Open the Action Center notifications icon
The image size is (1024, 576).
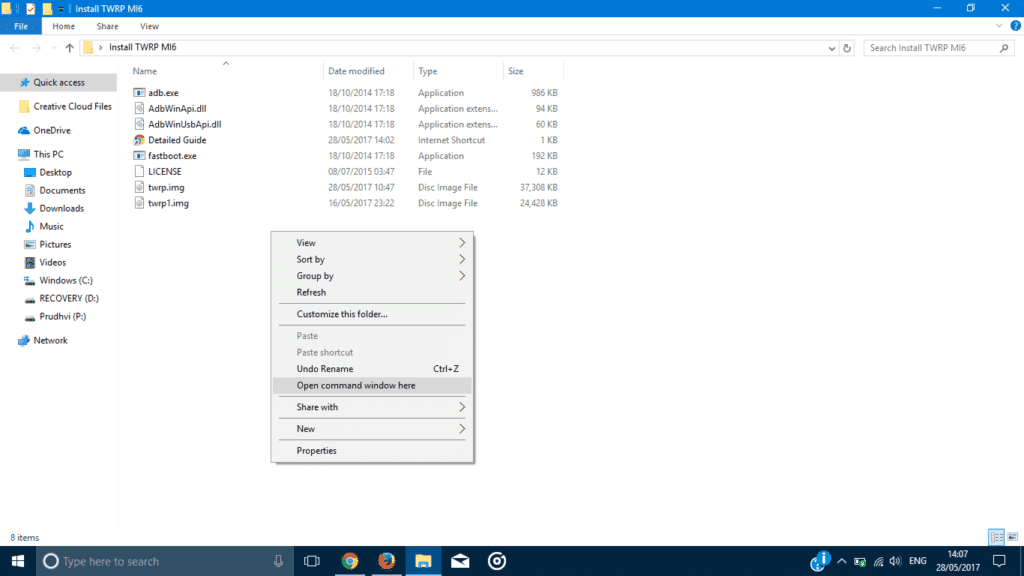tap(999, 561)
